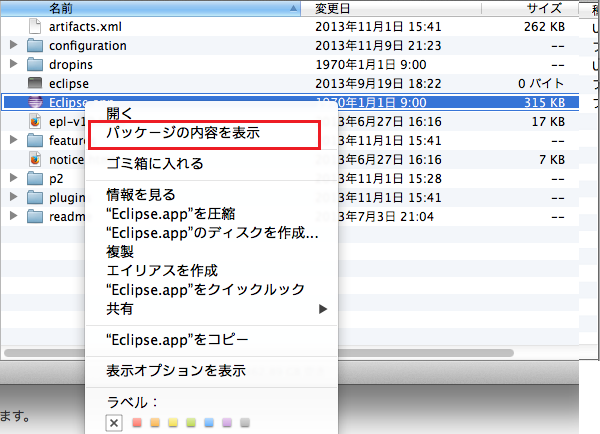Viewport: 600px width, 434px height.
Task: Choose ゴミ箱に入れる from context menu
Action: 211,163
